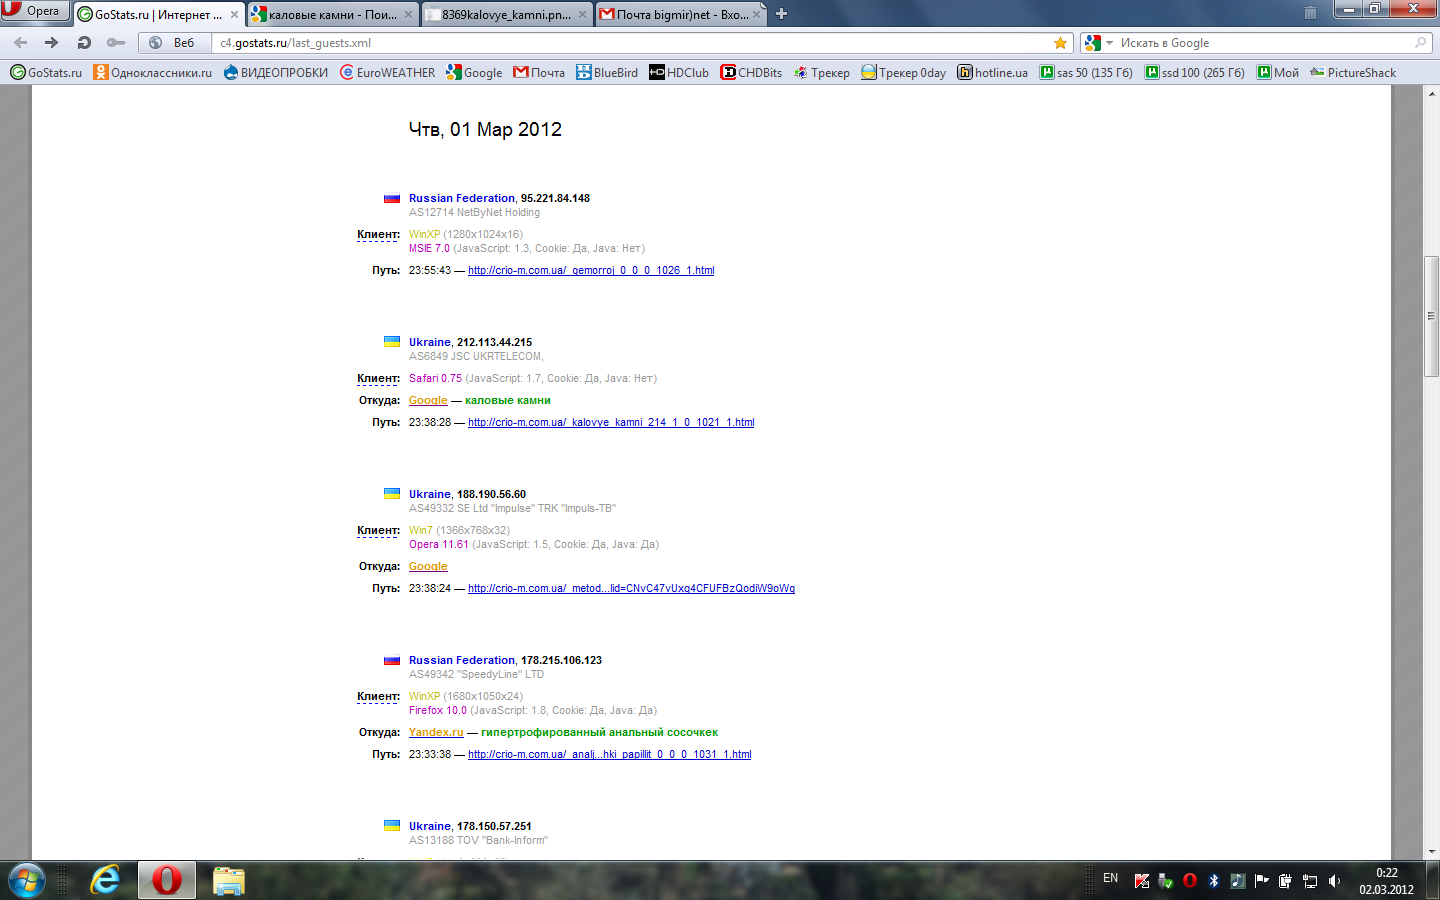Click the Клиент label for 95.221.84.148

(378, 234)
